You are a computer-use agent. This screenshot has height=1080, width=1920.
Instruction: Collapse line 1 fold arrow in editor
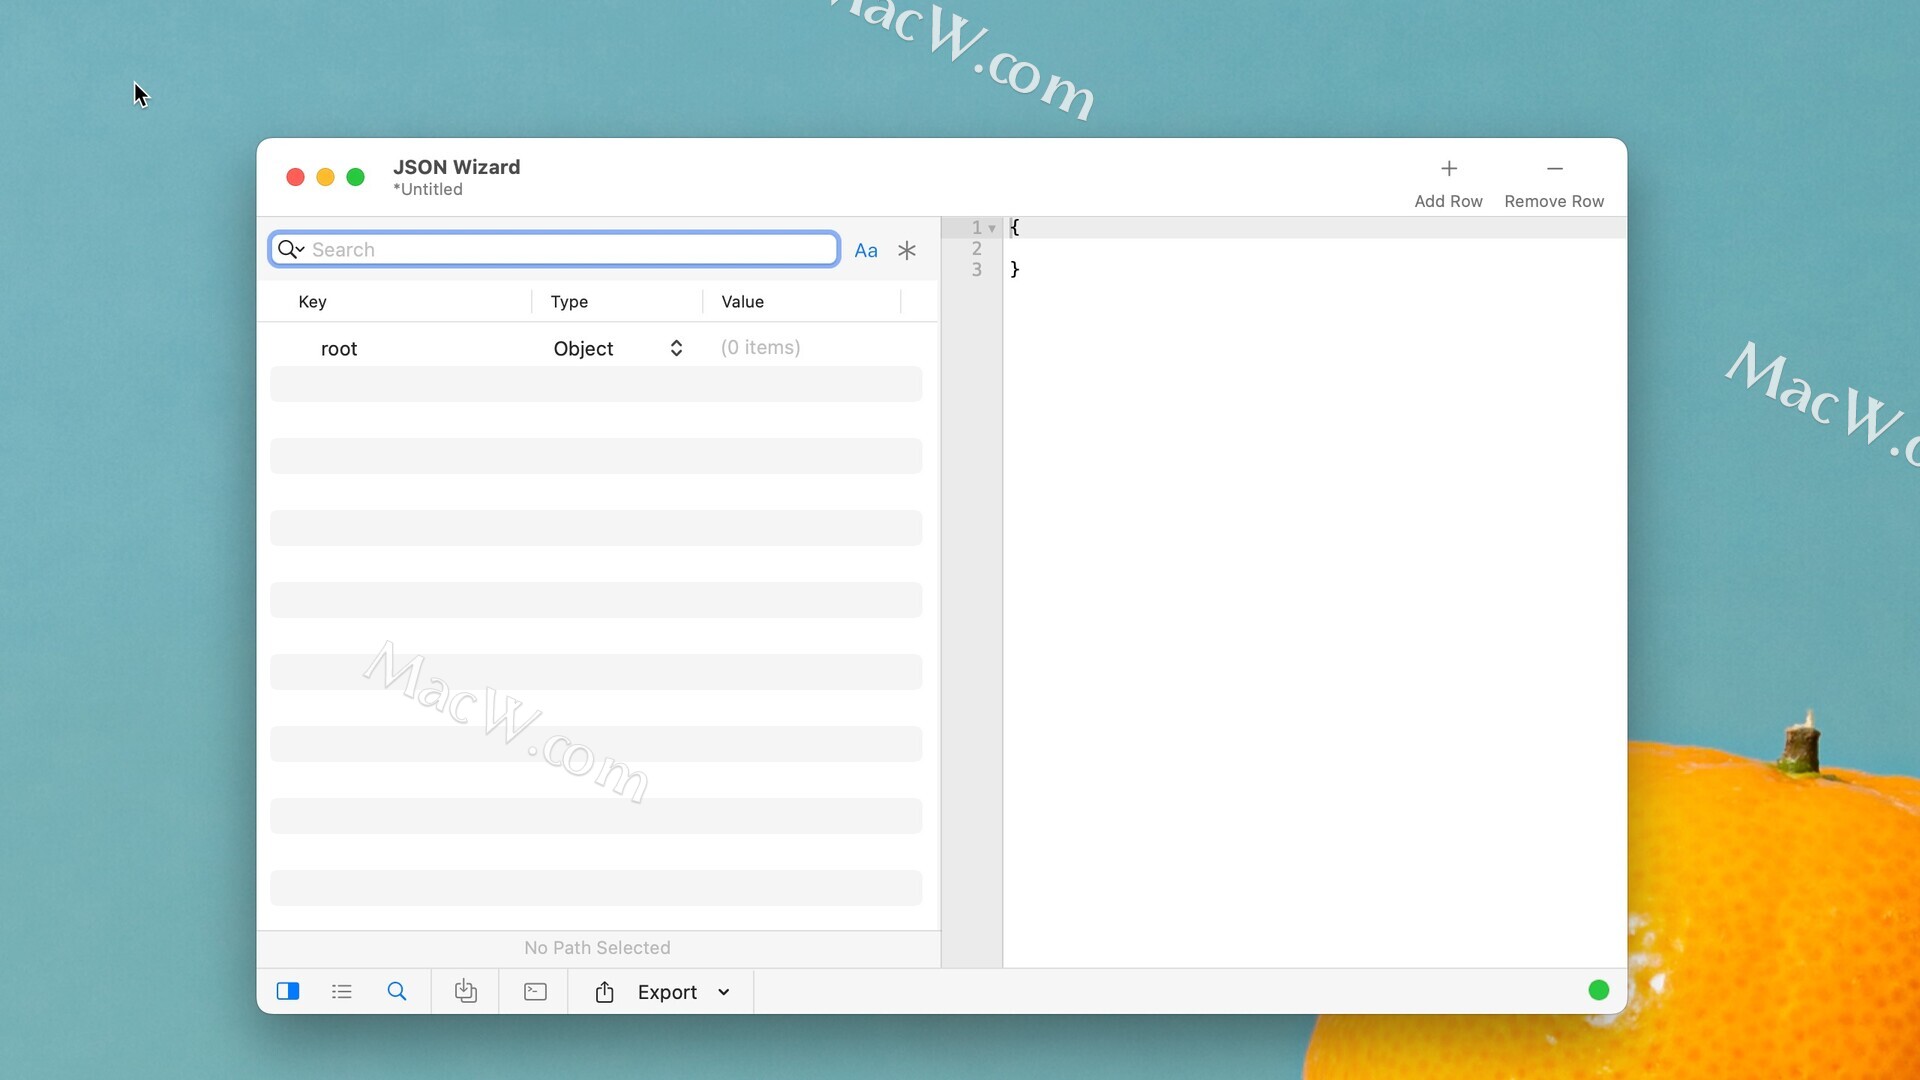992,229
